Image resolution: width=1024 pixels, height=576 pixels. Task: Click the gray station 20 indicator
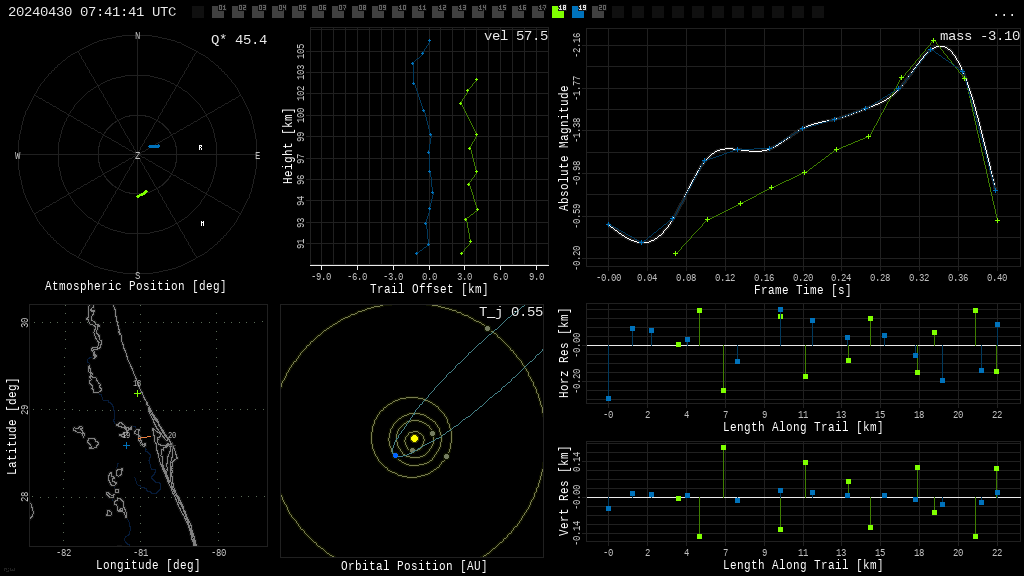click(598, 11)
